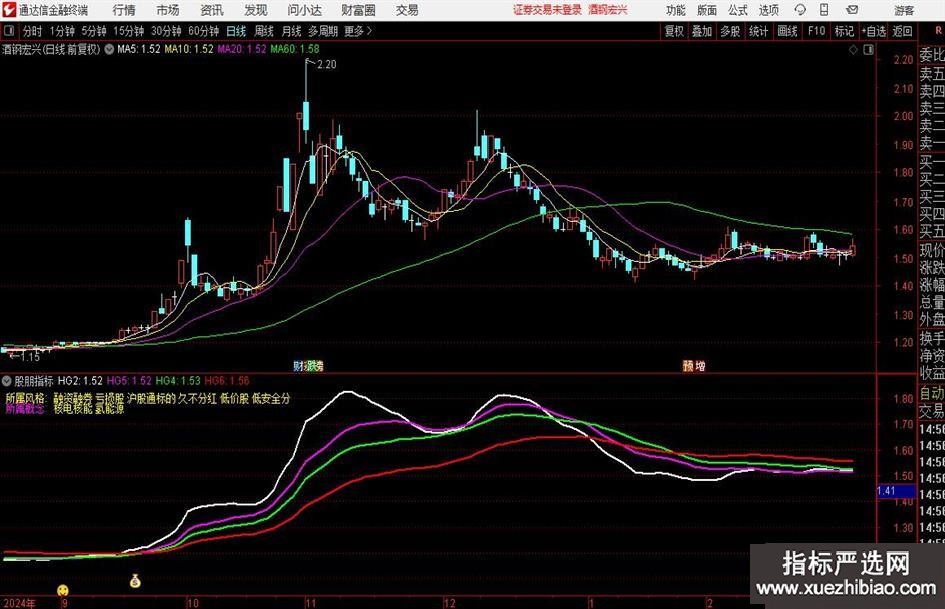Click the 多股 multi-stock button
Image resolution: width=945 pixels, height=609 pixels.
pos(730,31)
